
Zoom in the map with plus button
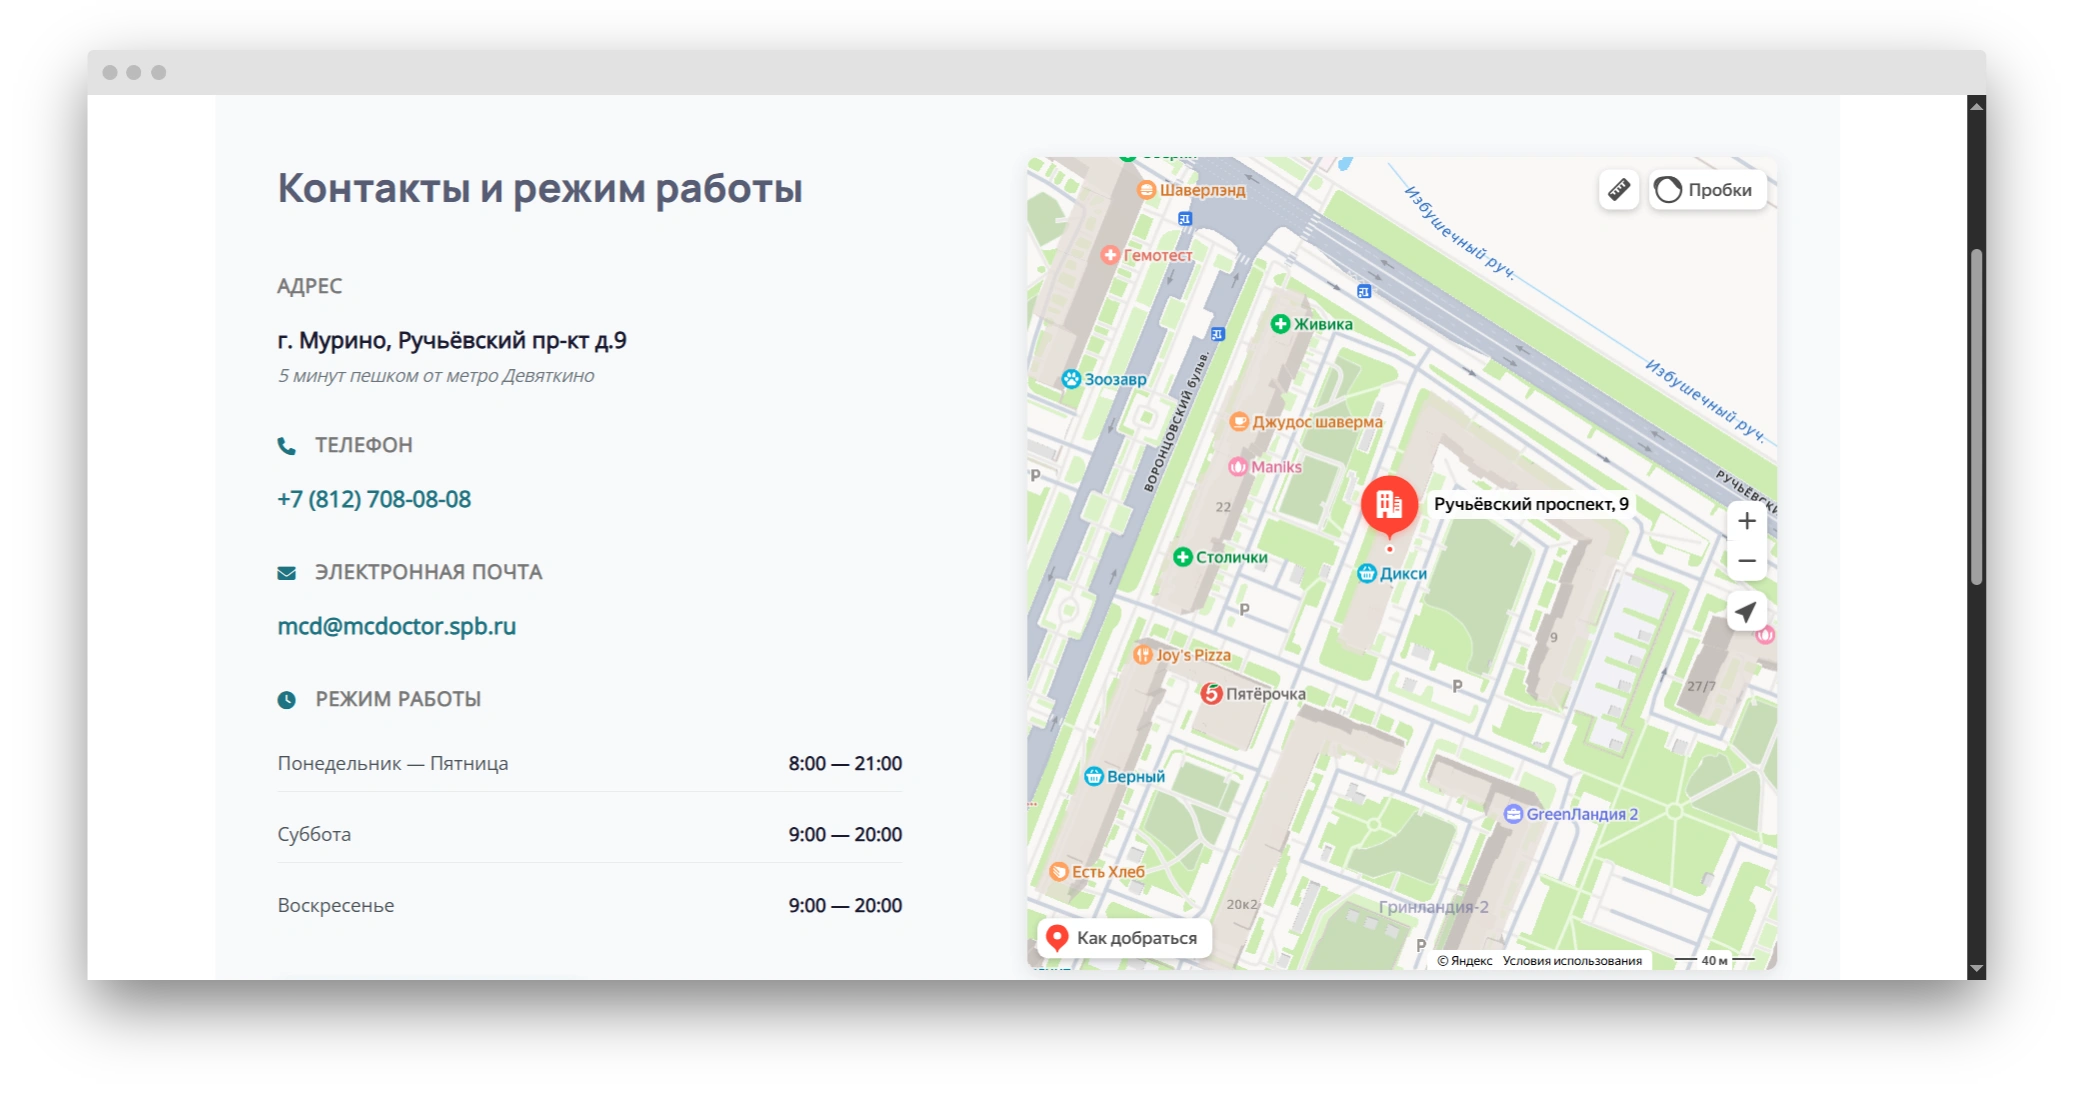click(x=1746, y=520)
